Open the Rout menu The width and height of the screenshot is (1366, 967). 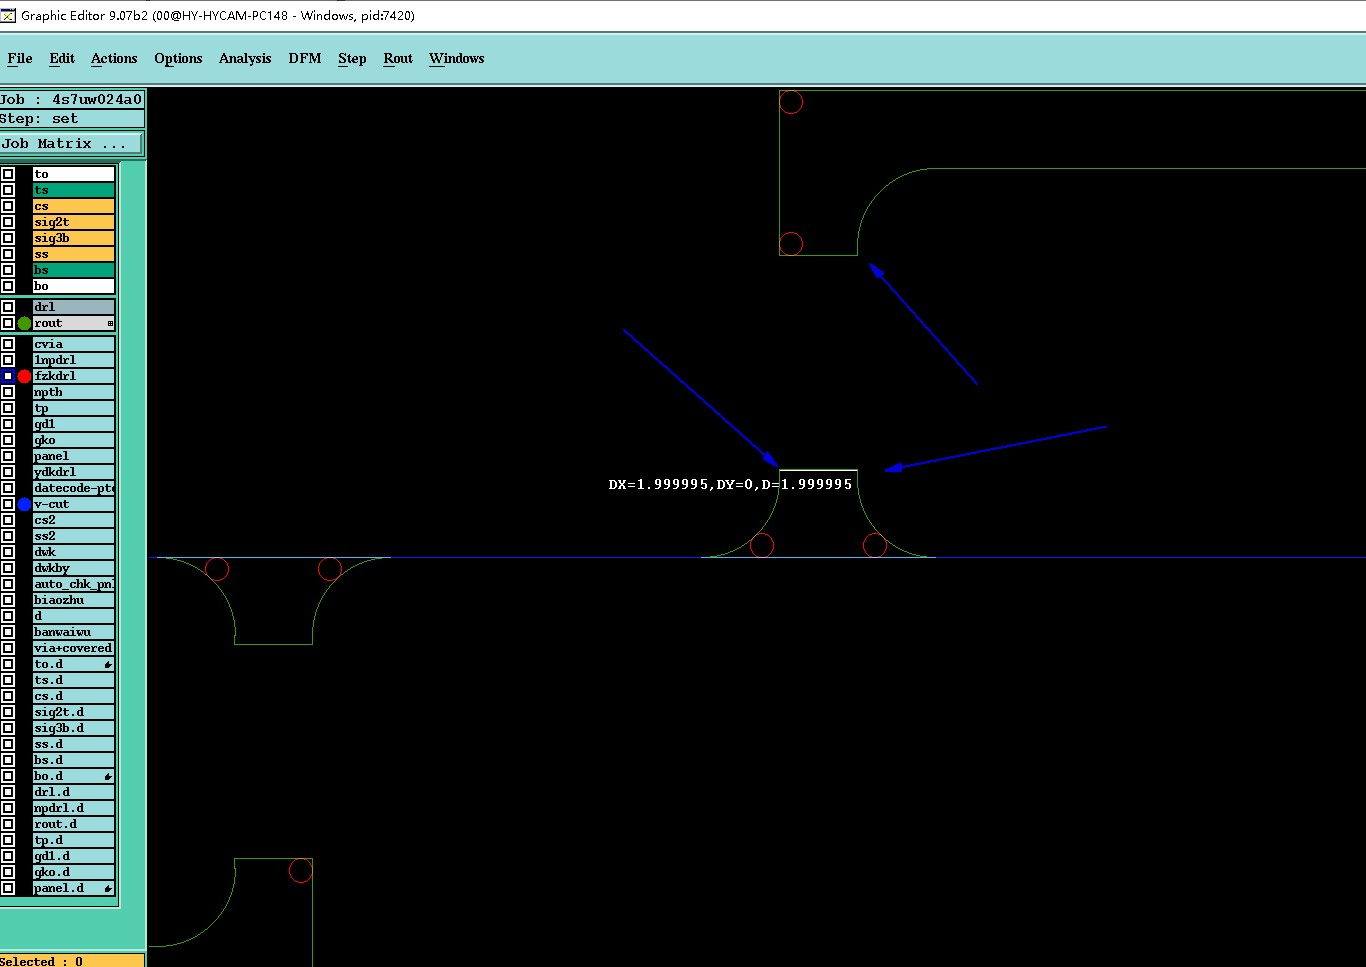click(x=398, y=58)
